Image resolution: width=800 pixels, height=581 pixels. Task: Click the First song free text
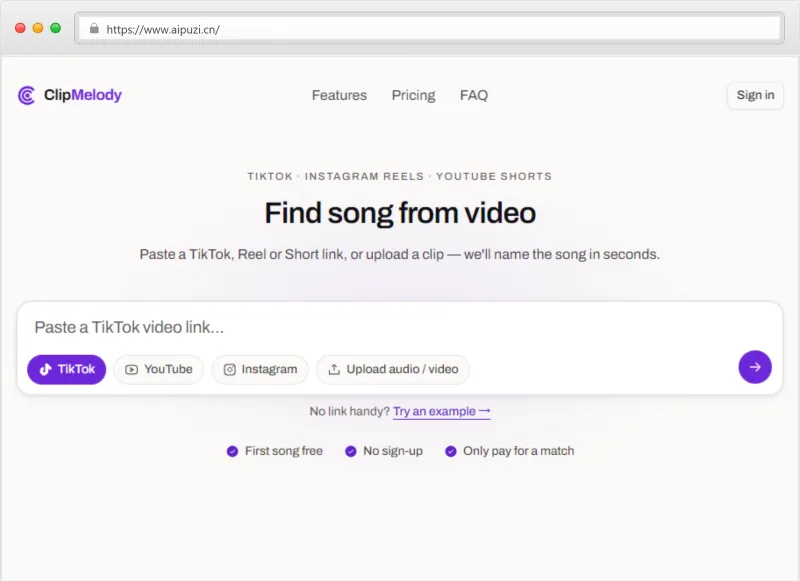coord(284,451)
